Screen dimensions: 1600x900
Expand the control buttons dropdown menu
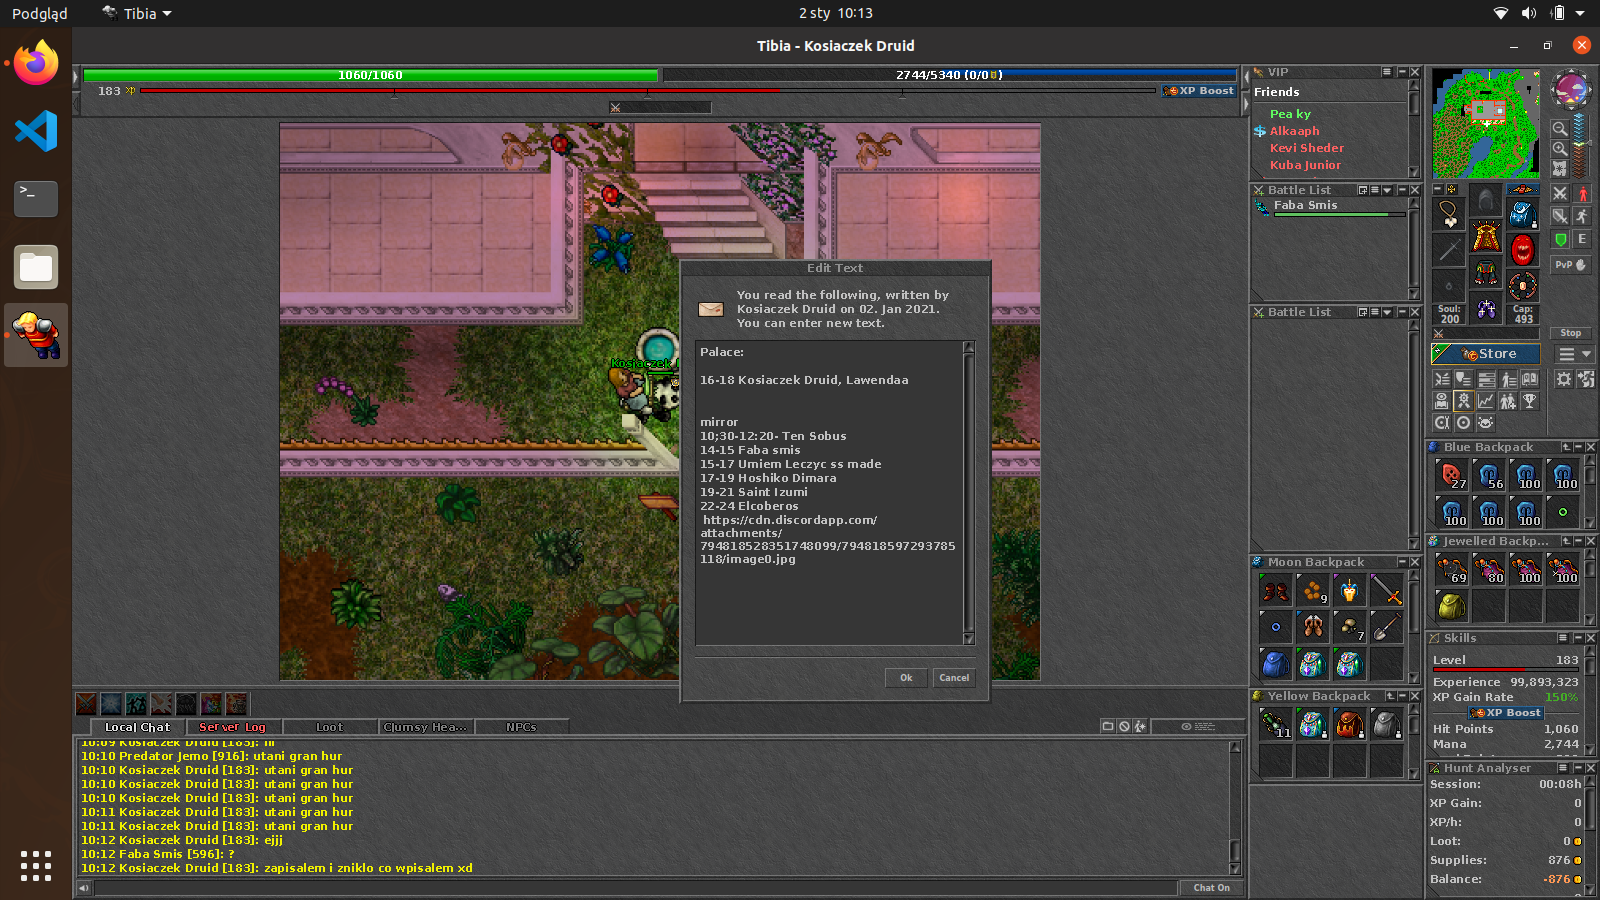[1575, 354]
